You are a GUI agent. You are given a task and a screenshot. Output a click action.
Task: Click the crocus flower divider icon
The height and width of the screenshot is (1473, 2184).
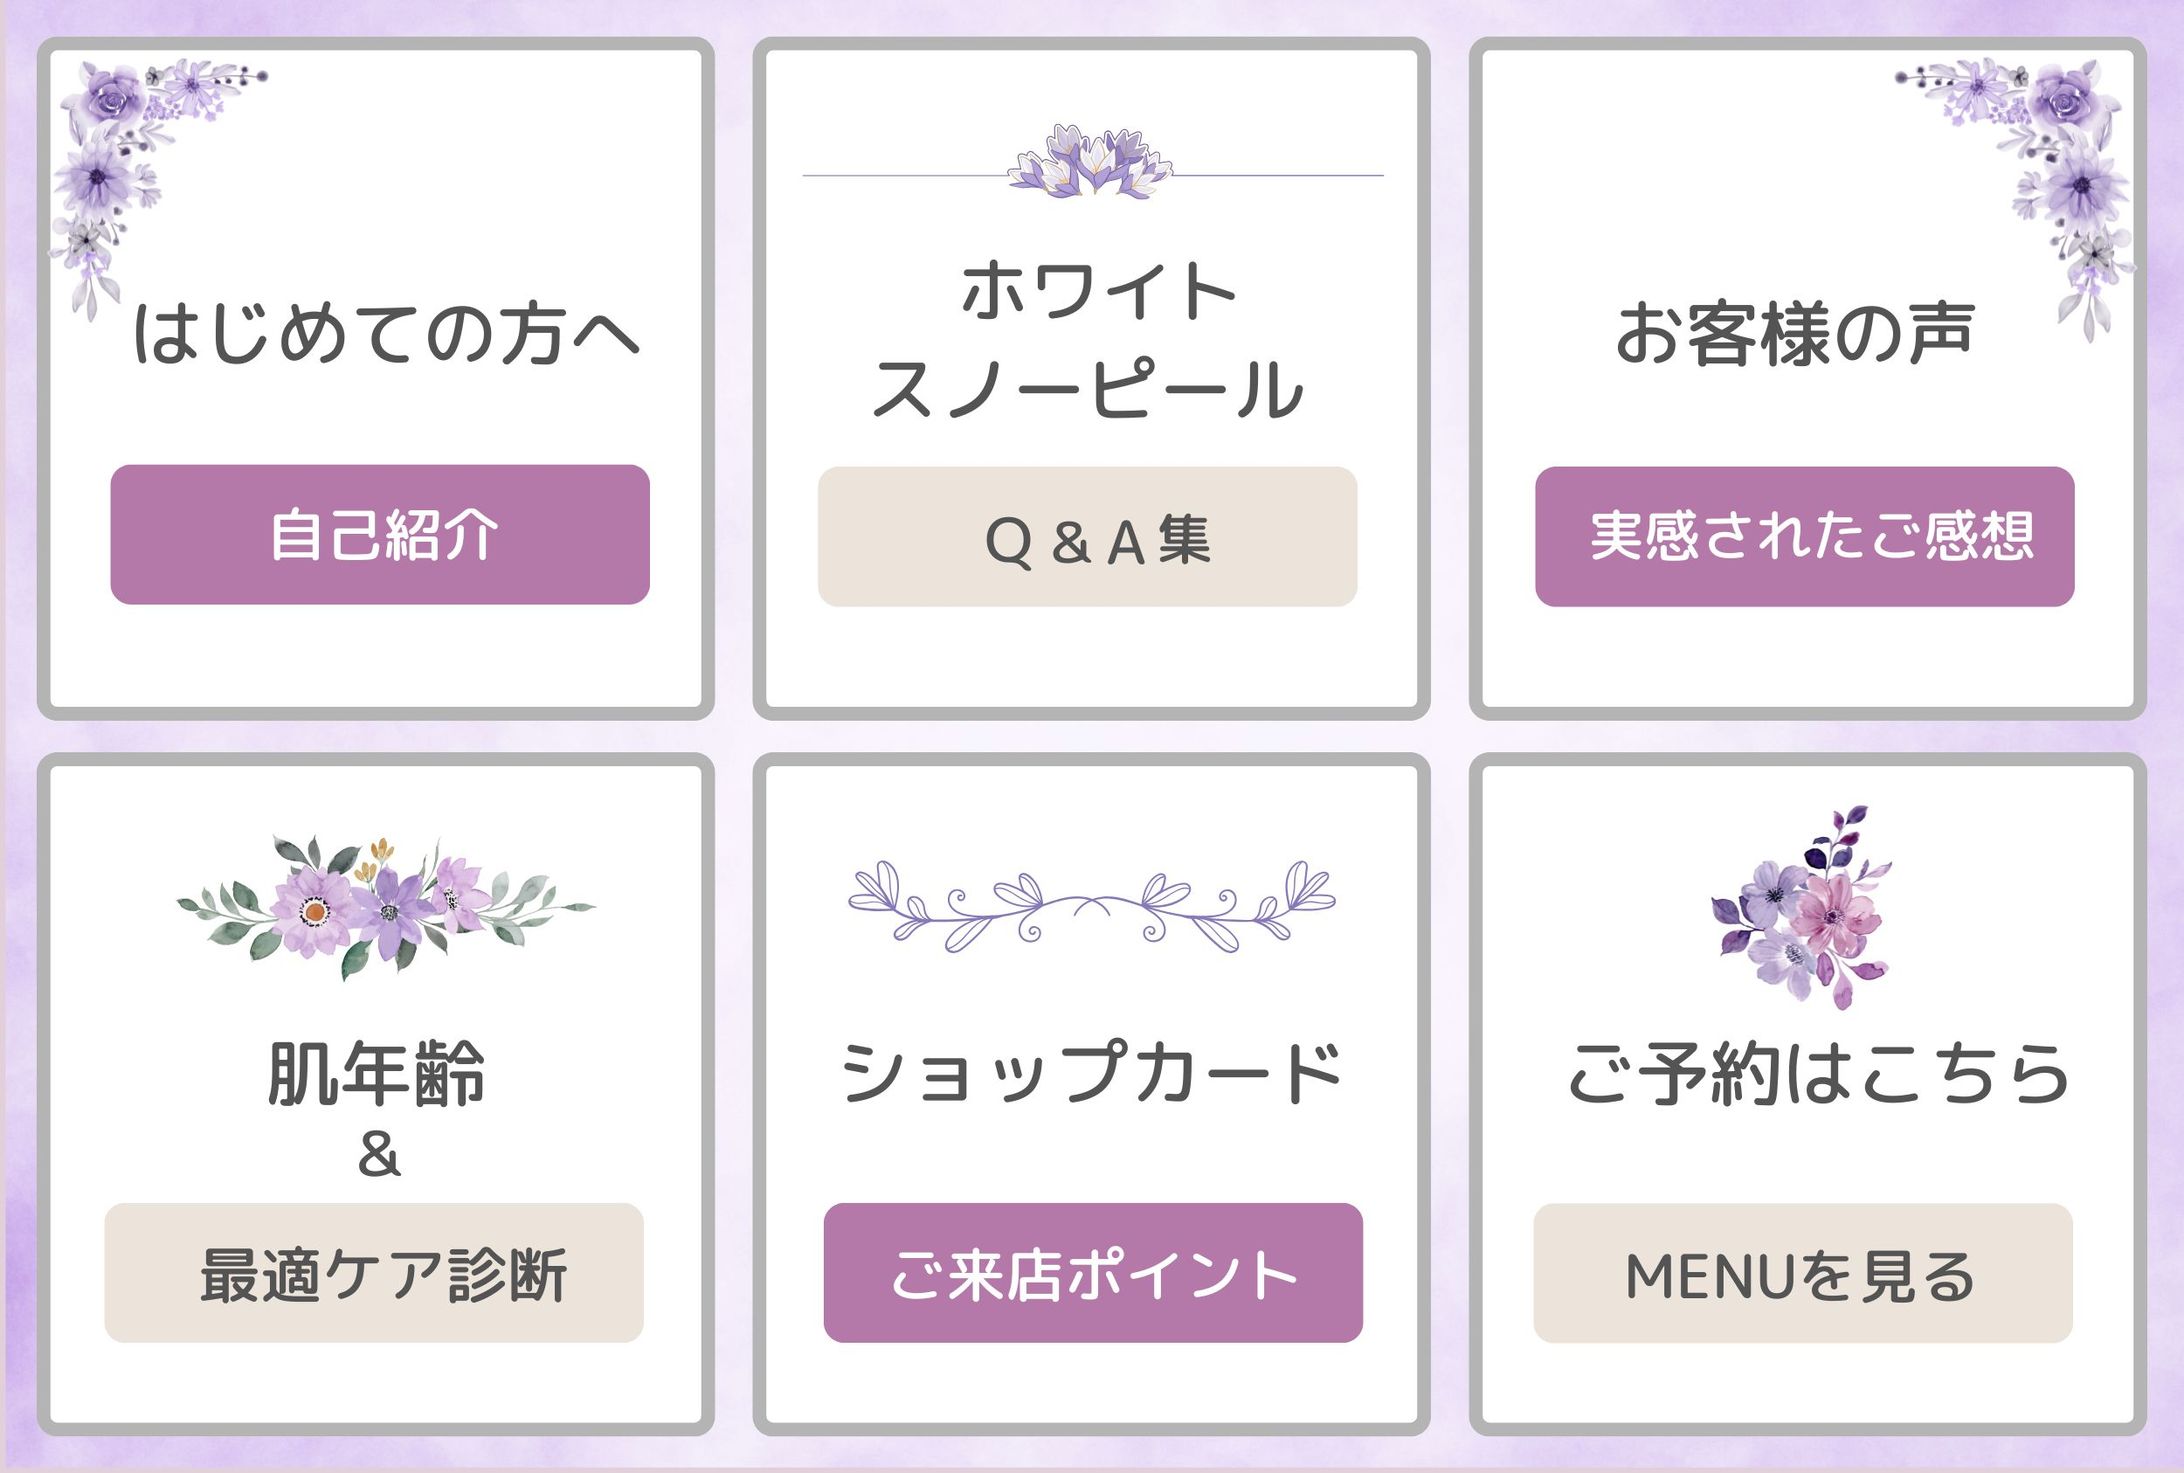click(1090, 164)
